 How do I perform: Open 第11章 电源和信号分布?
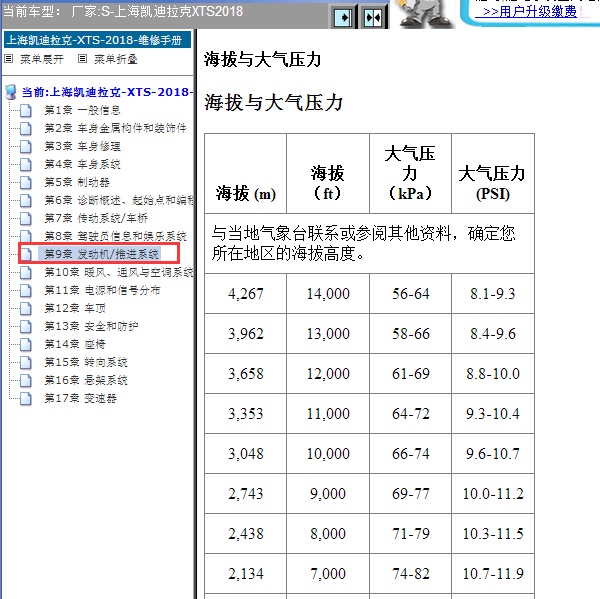point(102,290)
